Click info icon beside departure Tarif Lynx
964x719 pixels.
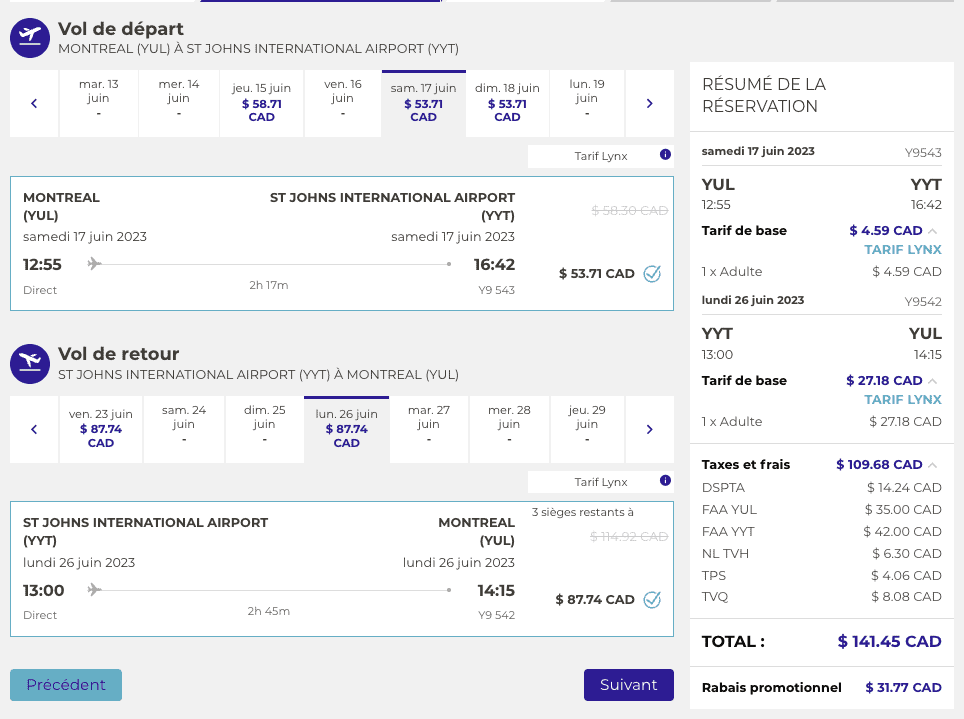pos(665,155)
